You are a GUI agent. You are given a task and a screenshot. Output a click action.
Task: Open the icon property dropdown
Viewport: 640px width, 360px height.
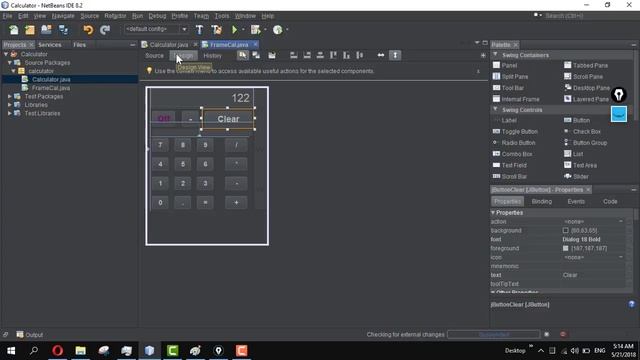tap(621, 257)
